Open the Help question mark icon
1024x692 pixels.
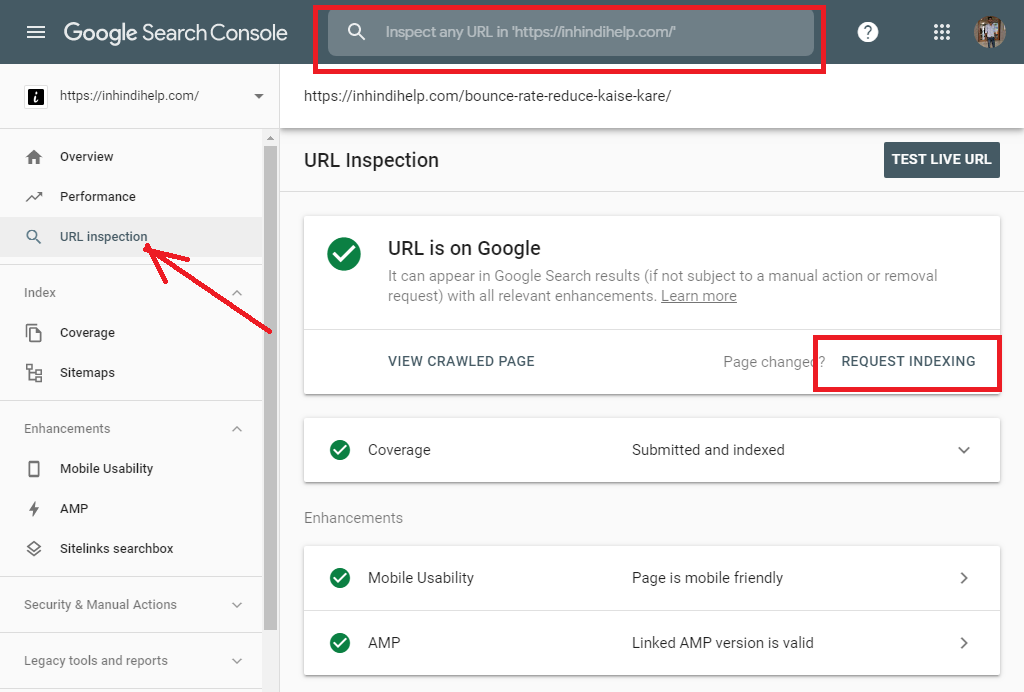tap(867, 32)
